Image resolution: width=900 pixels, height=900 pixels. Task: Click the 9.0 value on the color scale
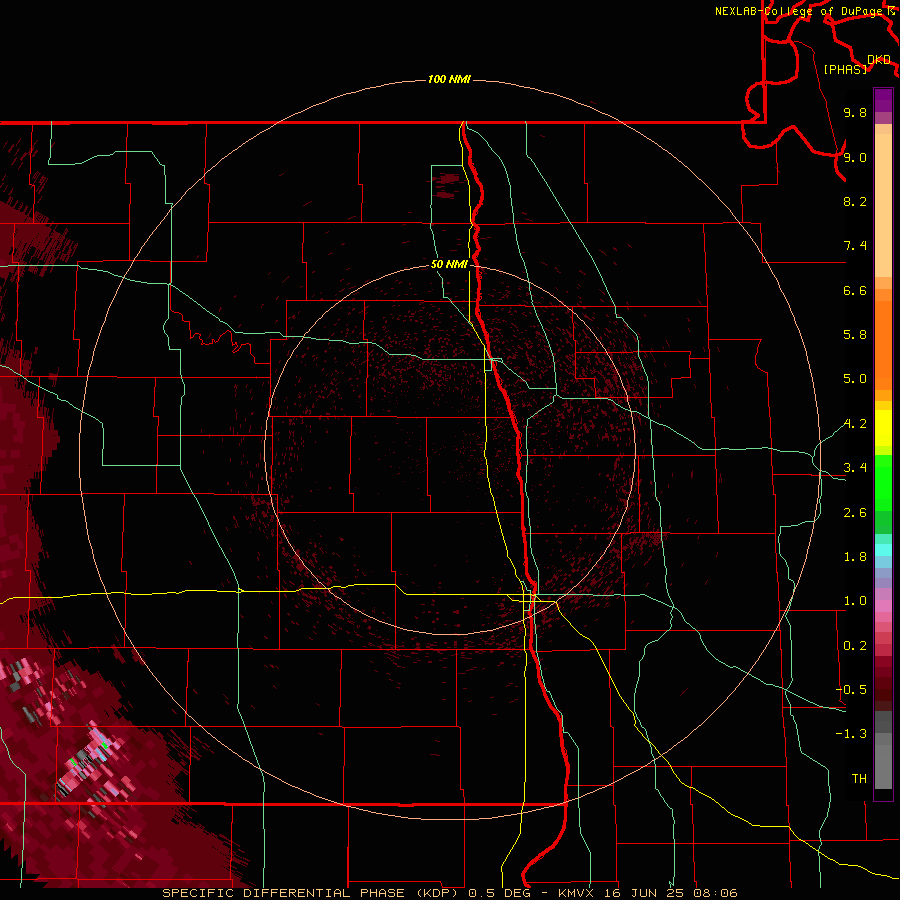tap(855, 157)
